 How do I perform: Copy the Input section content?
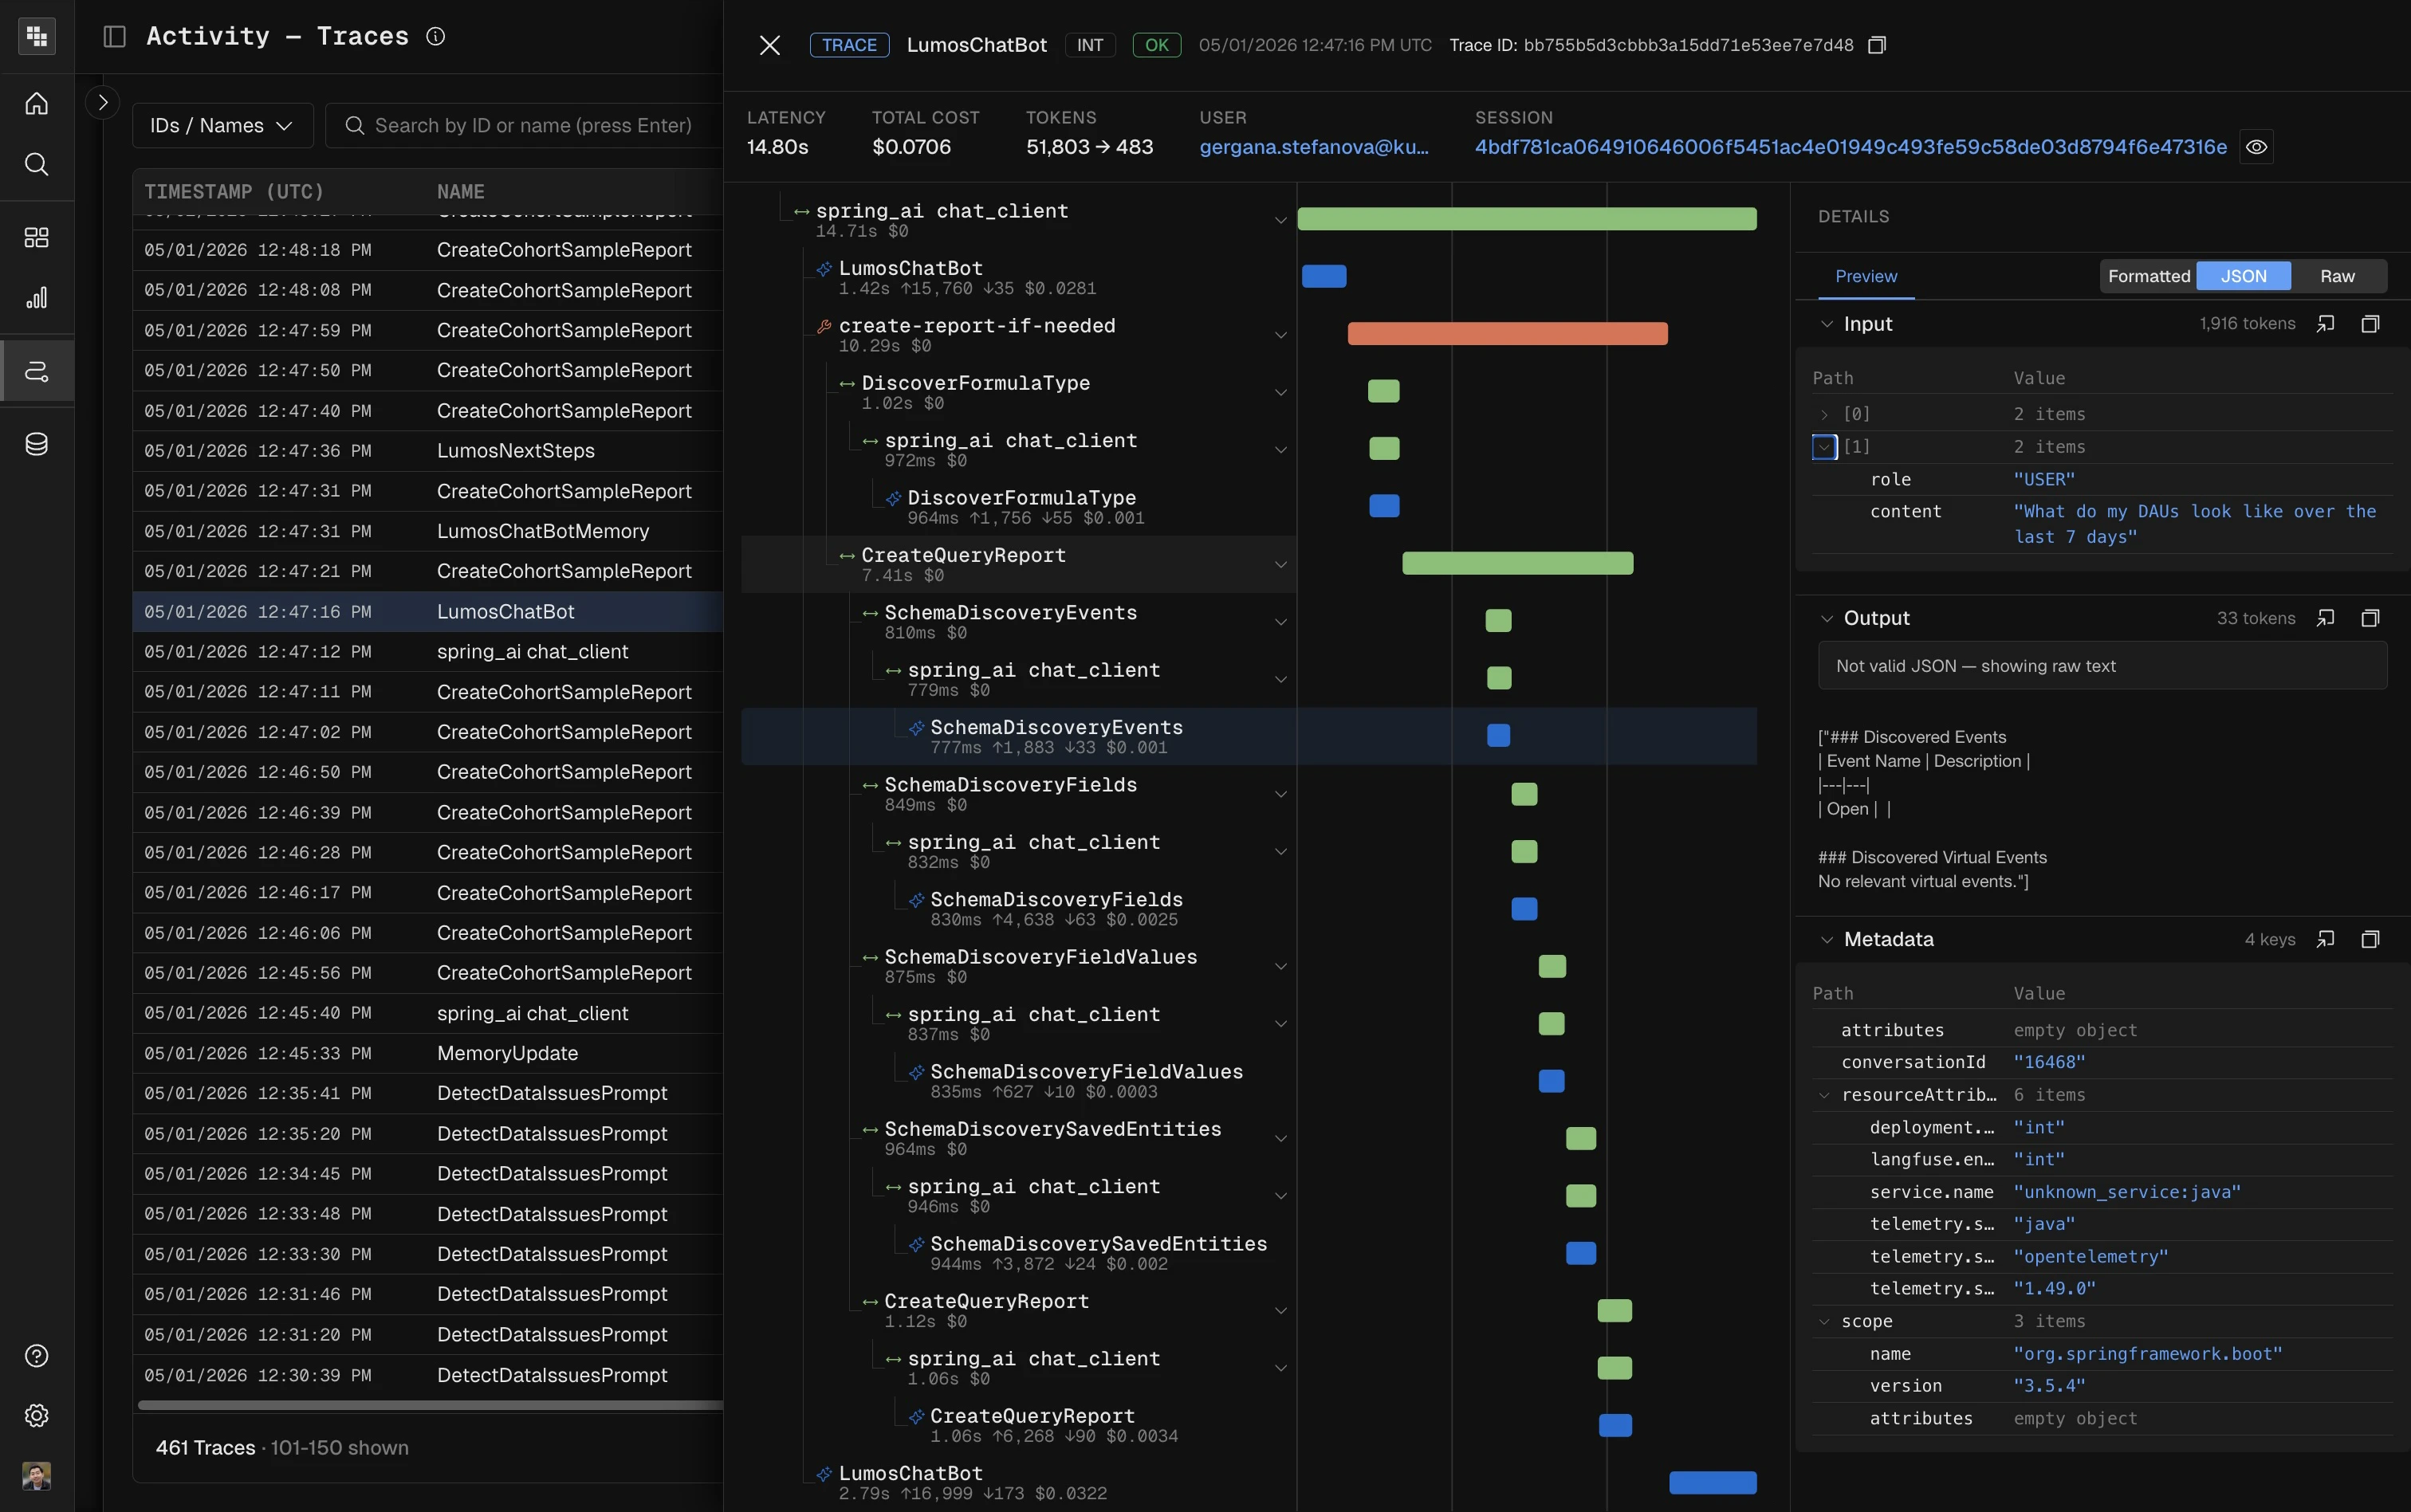pyautogui.click(x=2370, y=324)
